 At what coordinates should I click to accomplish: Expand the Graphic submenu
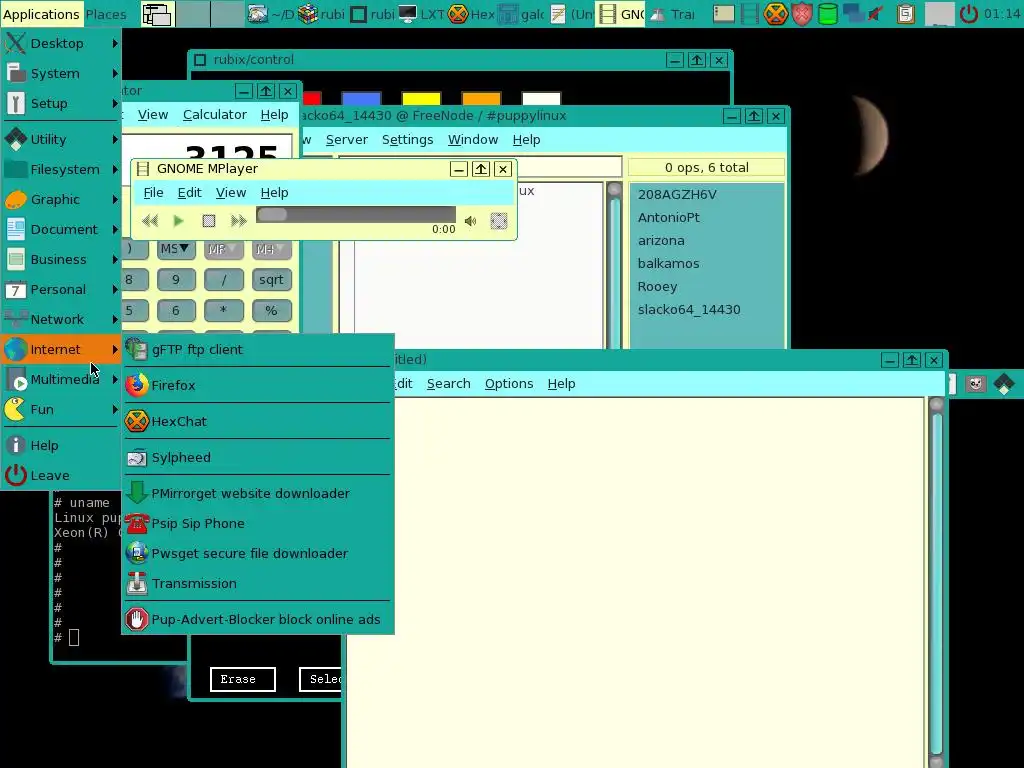61,199
